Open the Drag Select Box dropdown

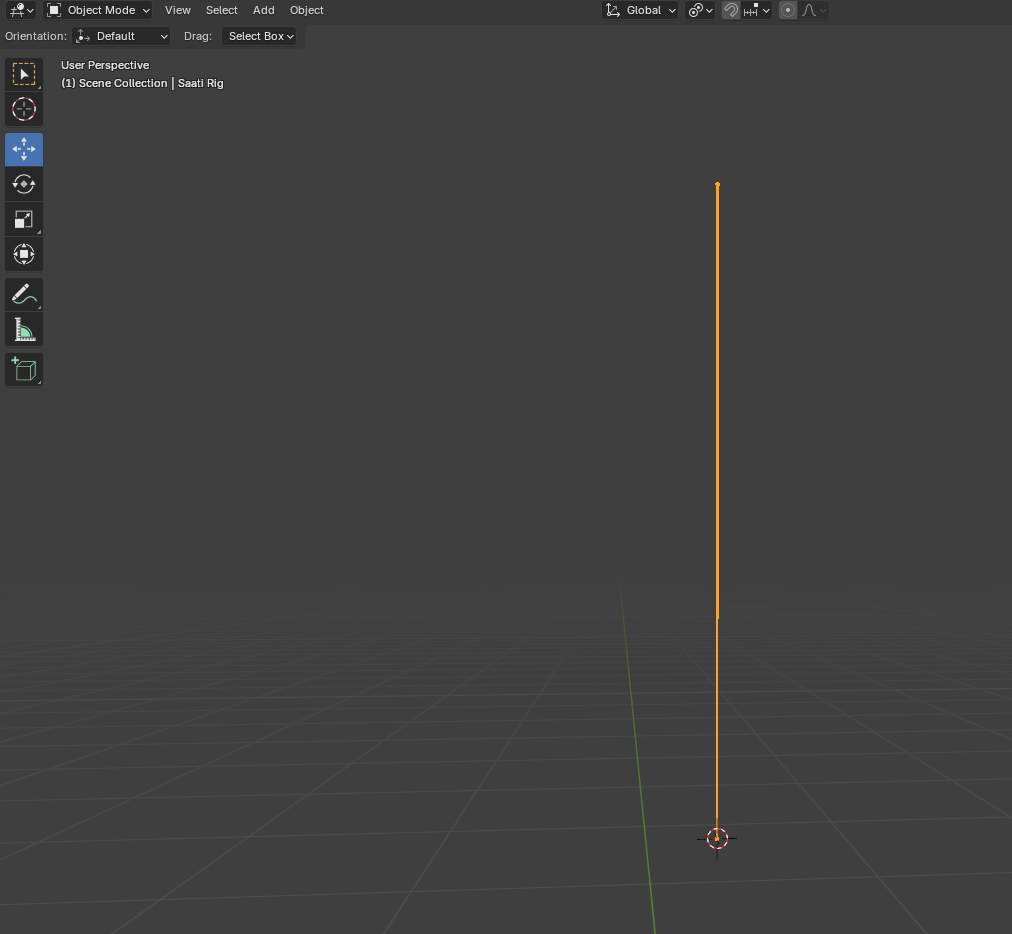tap(259, 36)
